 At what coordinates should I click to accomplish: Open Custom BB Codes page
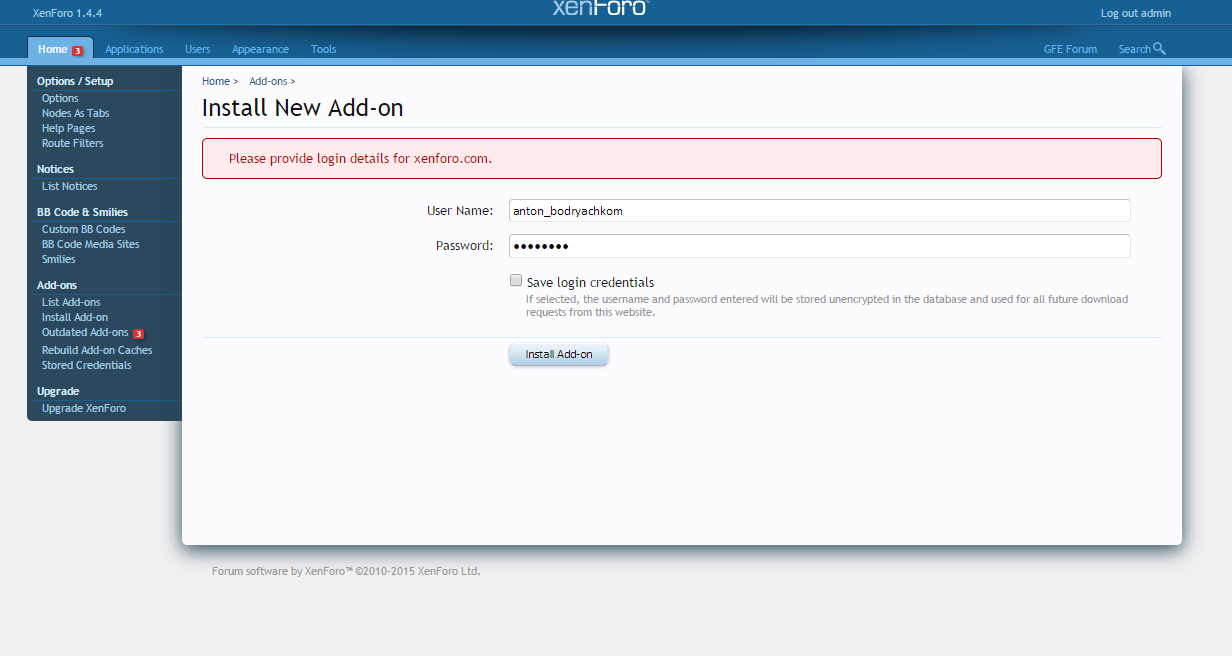(x=84, y=229)
